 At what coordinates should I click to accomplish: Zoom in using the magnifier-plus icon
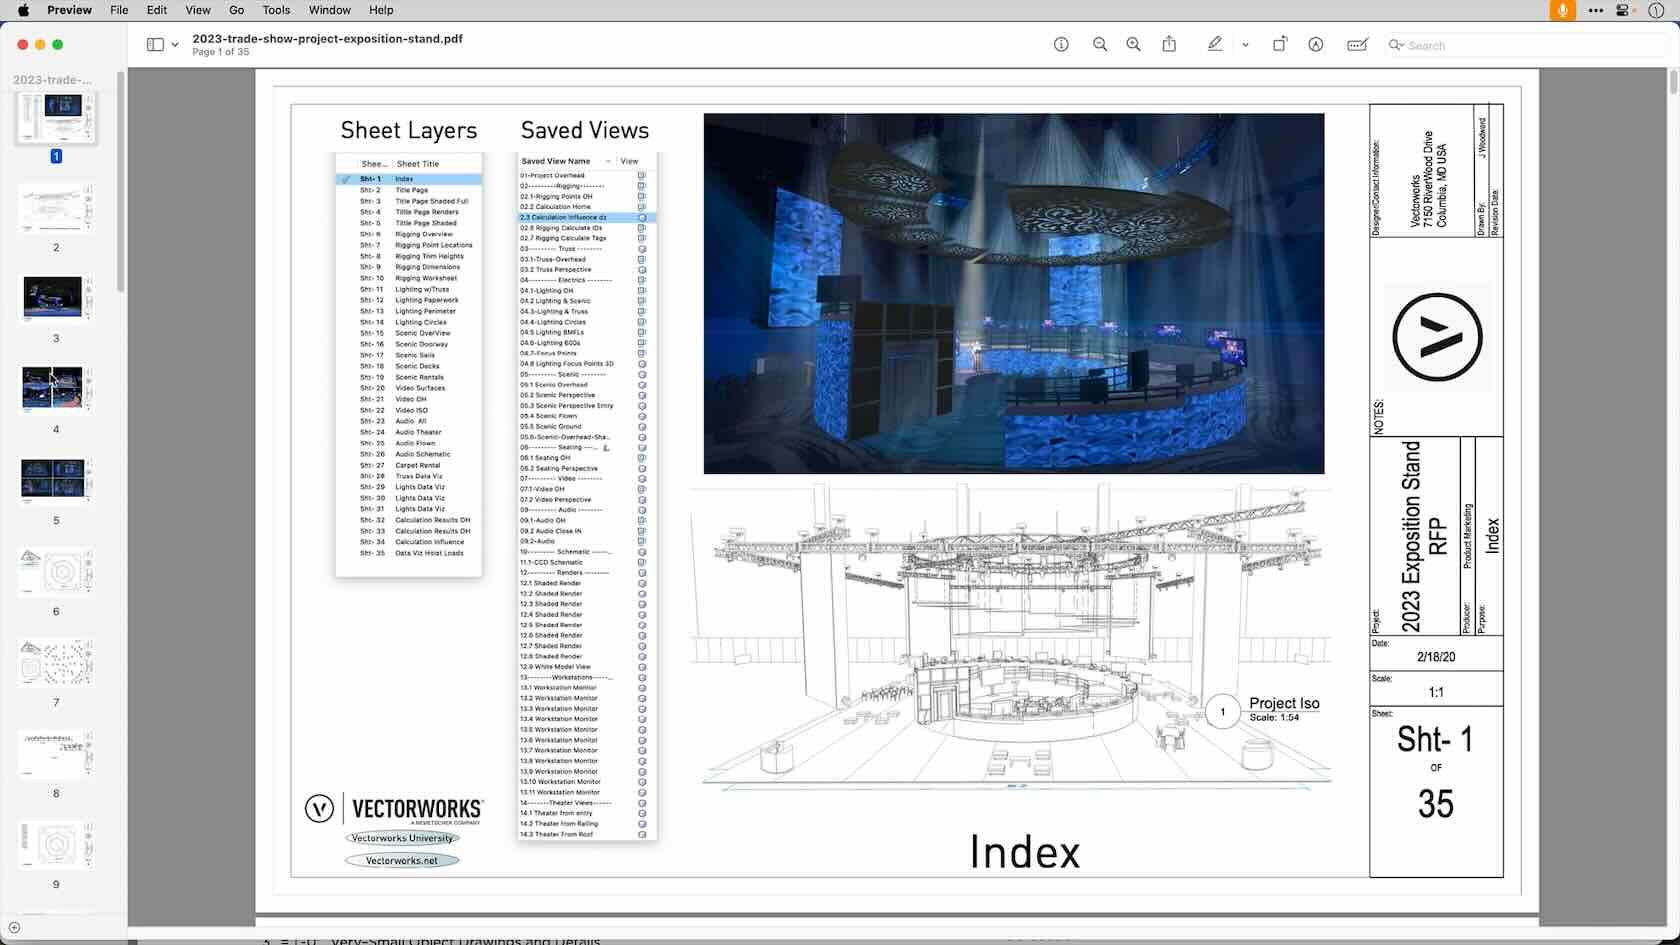[1133, 44]
